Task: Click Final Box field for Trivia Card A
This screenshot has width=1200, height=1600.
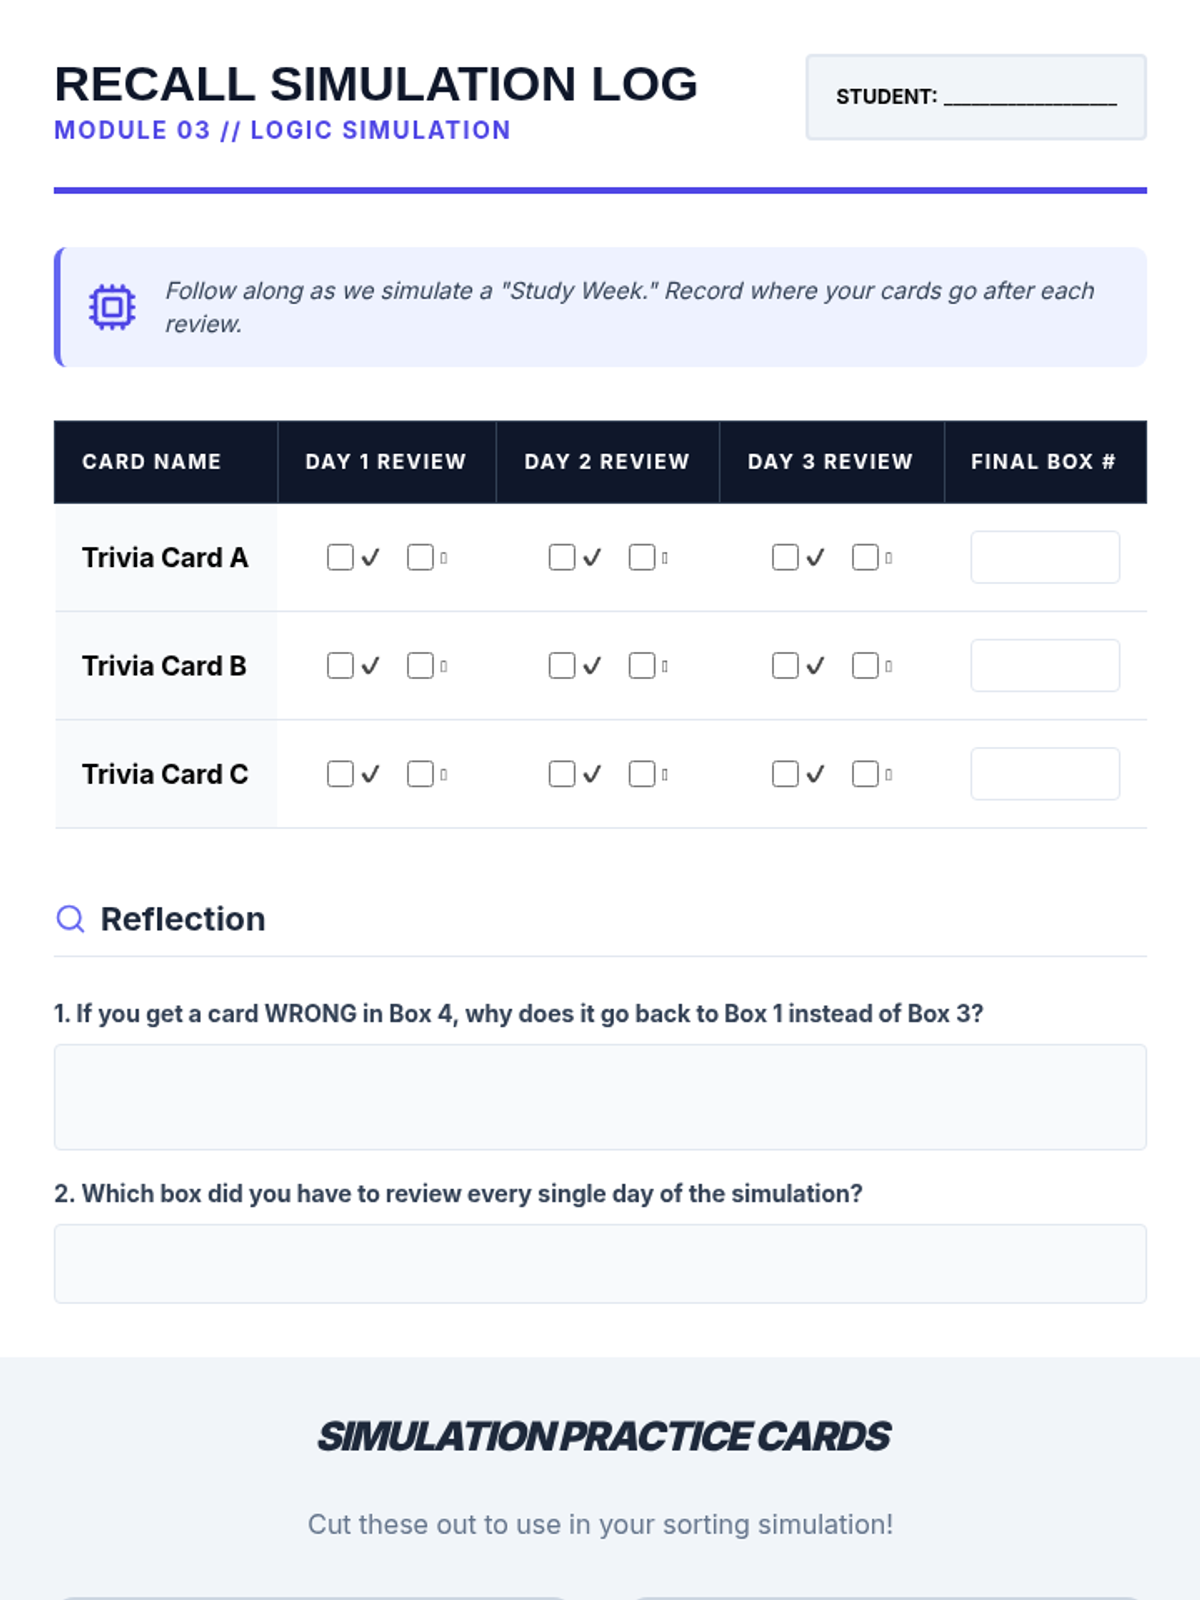Action: 1045,557
